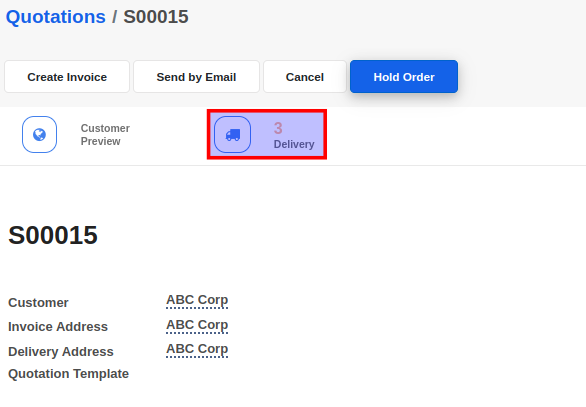This screenshot has height=407, width=586.
Task: Click the Quotation Template field label
Action: (68, 374)
